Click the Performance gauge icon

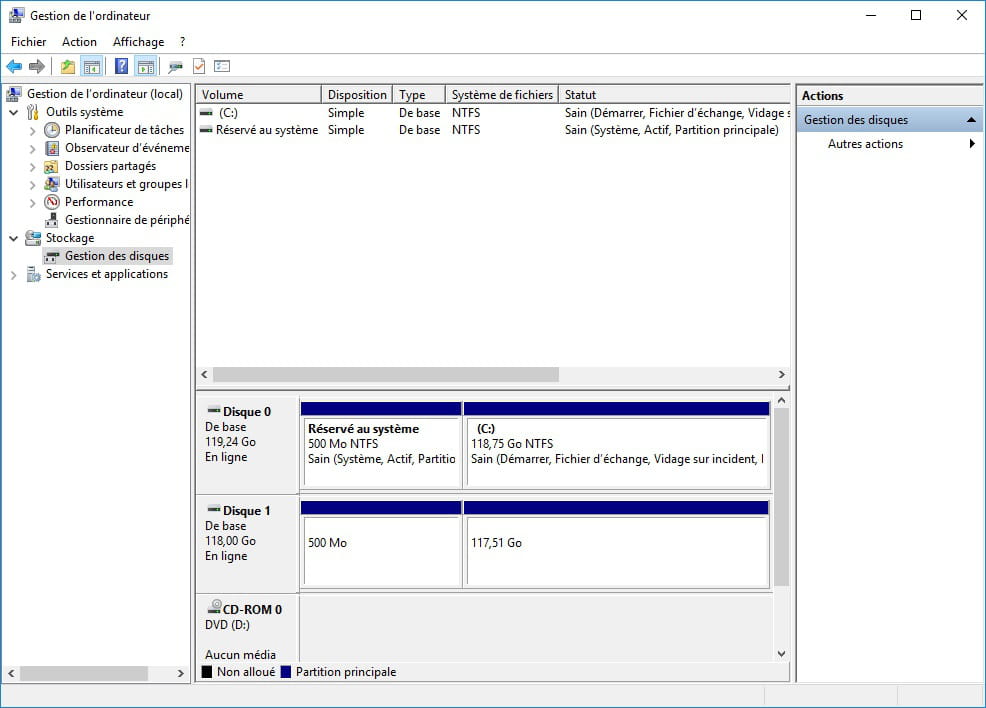pos(52,202)
